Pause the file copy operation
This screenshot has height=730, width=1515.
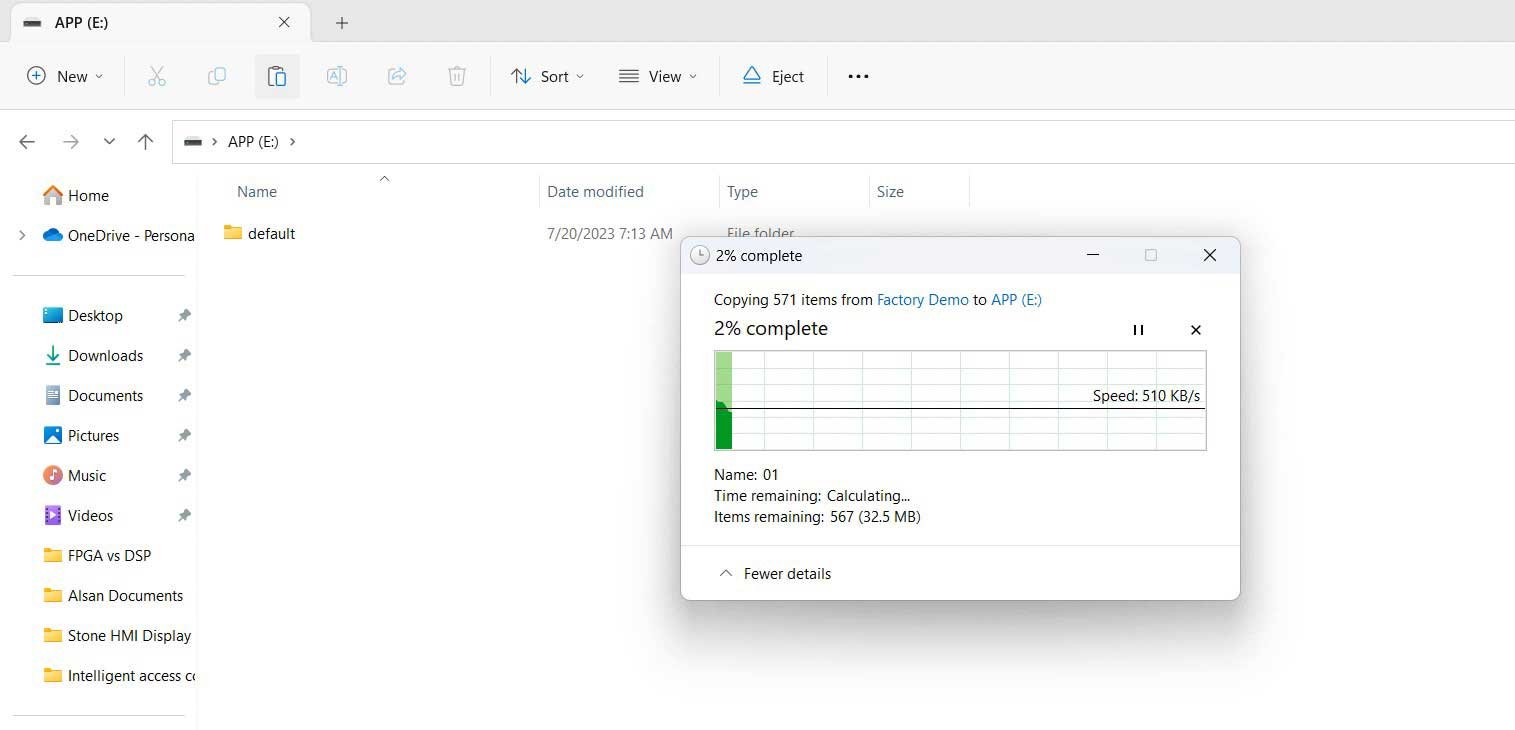point(1138,330)
